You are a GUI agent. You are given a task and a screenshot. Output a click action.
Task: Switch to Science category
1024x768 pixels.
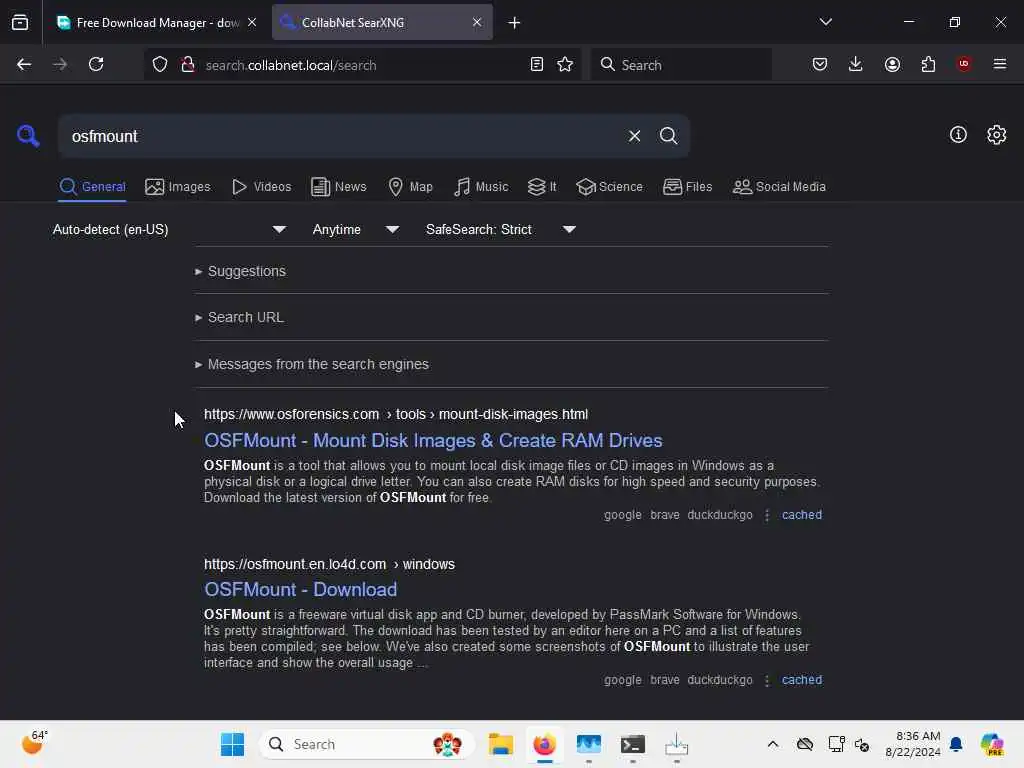609,187
